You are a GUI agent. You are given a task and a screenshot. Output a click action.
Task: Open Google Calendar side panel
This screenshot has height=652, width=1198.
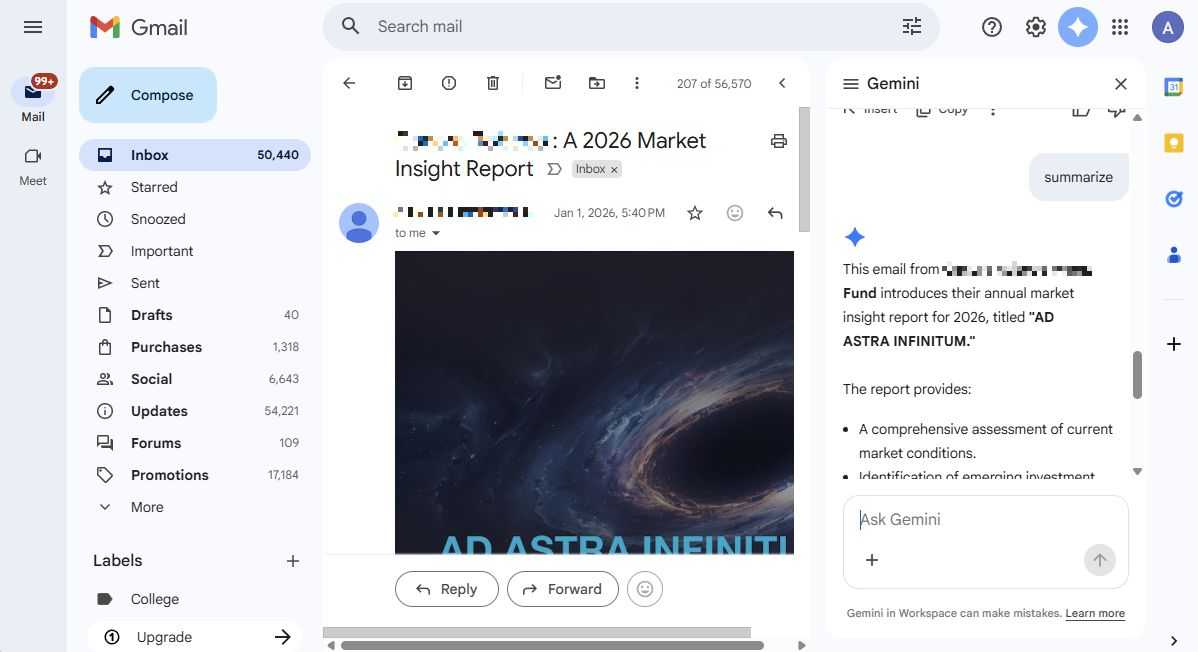click(1174, 87)
